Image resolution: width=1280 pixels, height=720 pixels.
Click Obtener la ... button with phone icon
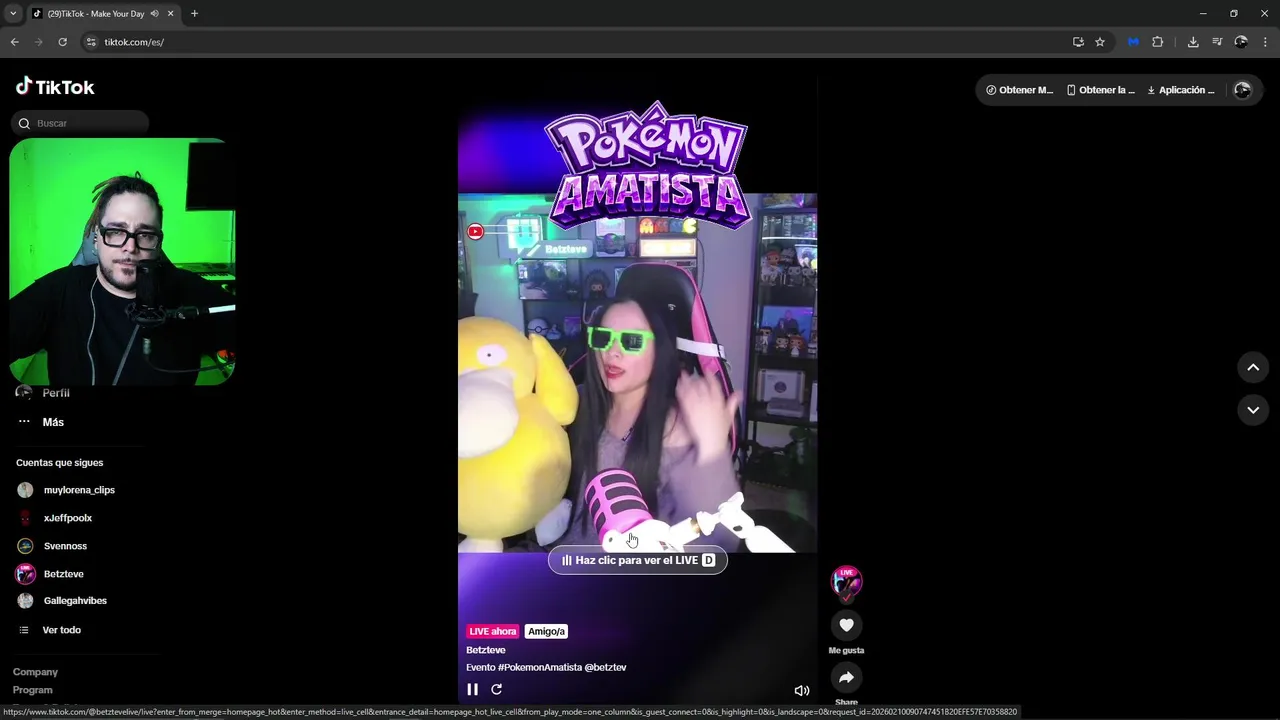[1100, 90]
